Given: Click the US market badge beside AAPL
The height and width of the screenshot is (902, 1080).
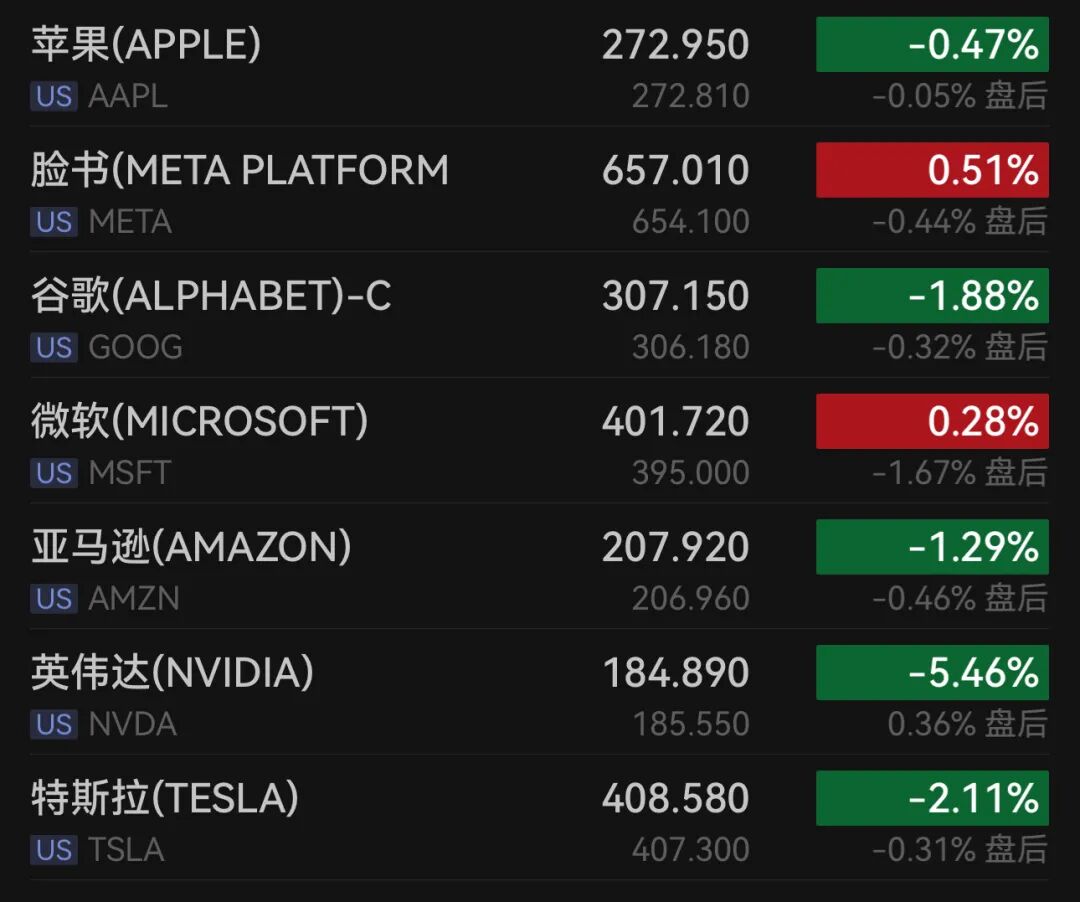Looking at the screenshot, I should click(x=53, y=96).
